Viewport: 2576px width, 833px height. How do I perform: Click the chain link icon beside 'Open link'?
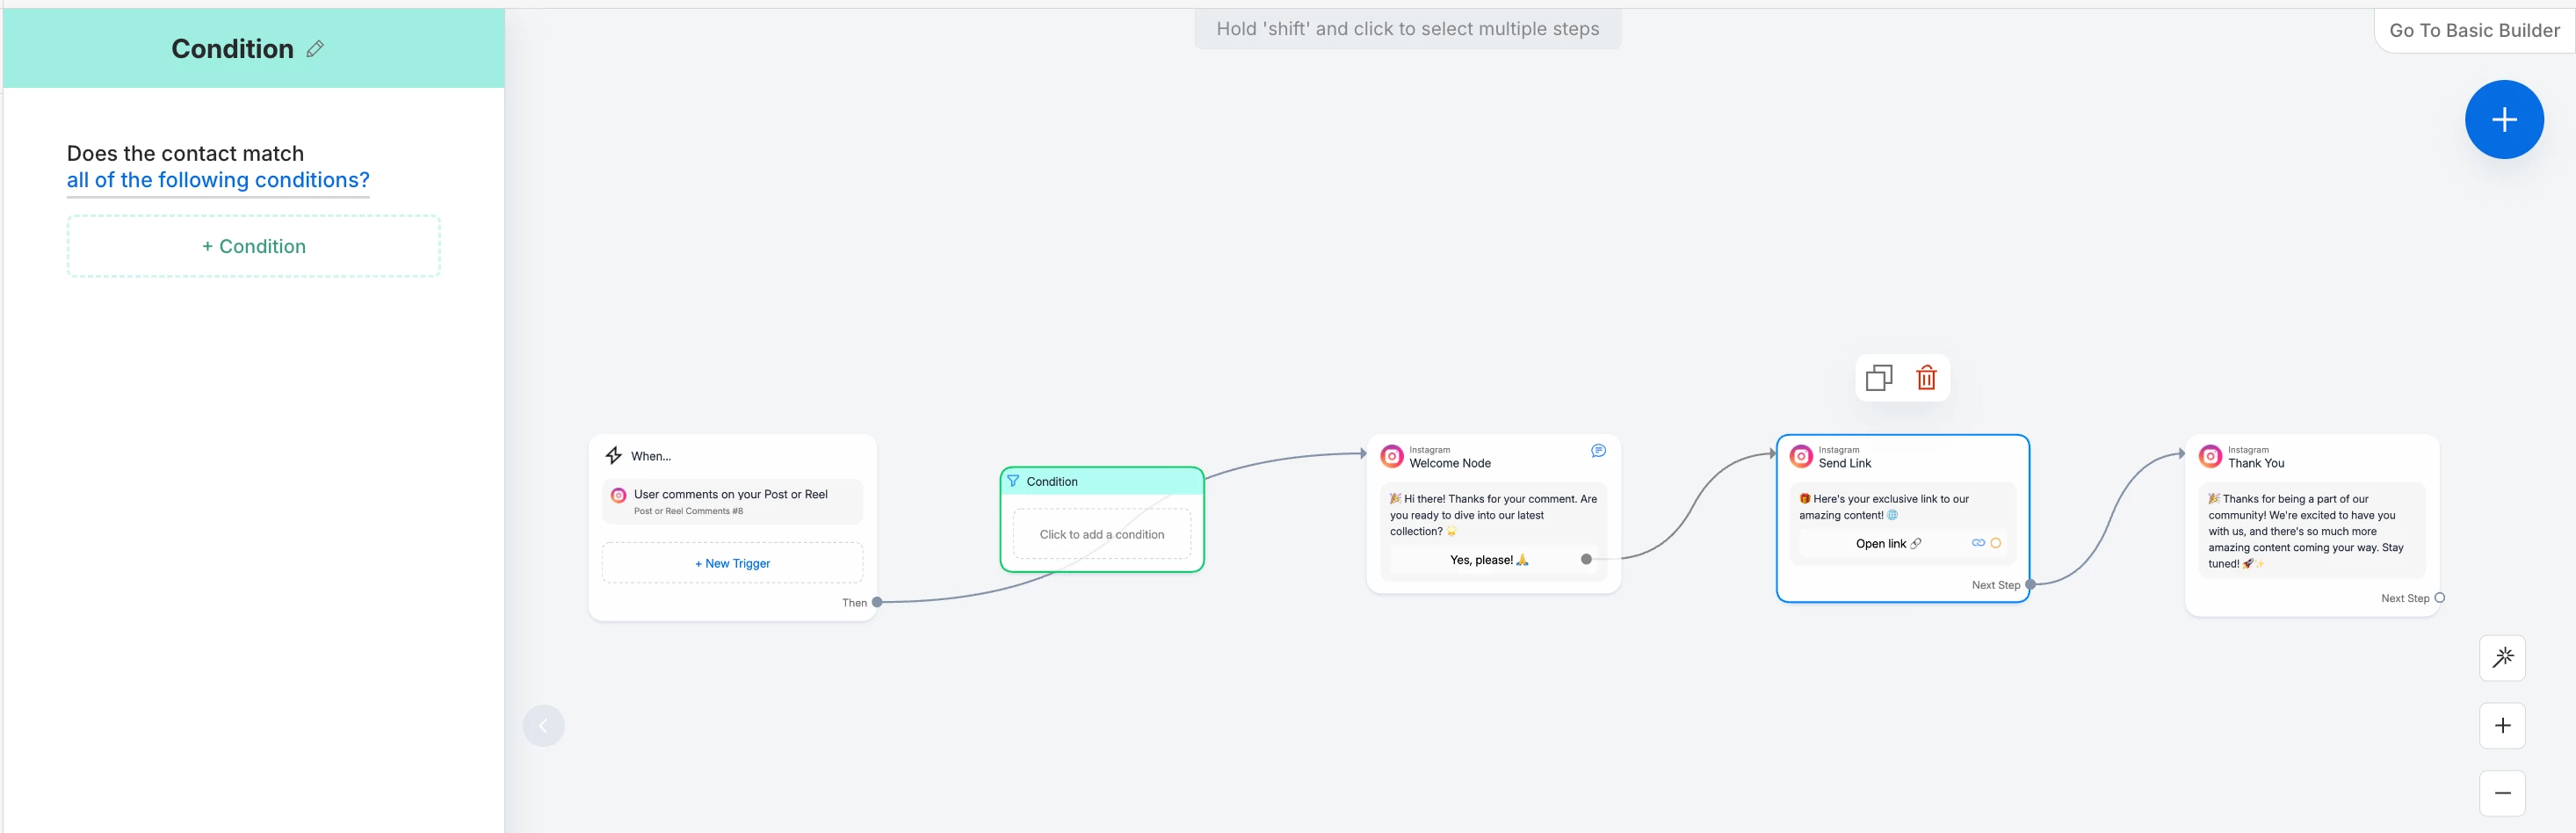point(1978,543)
